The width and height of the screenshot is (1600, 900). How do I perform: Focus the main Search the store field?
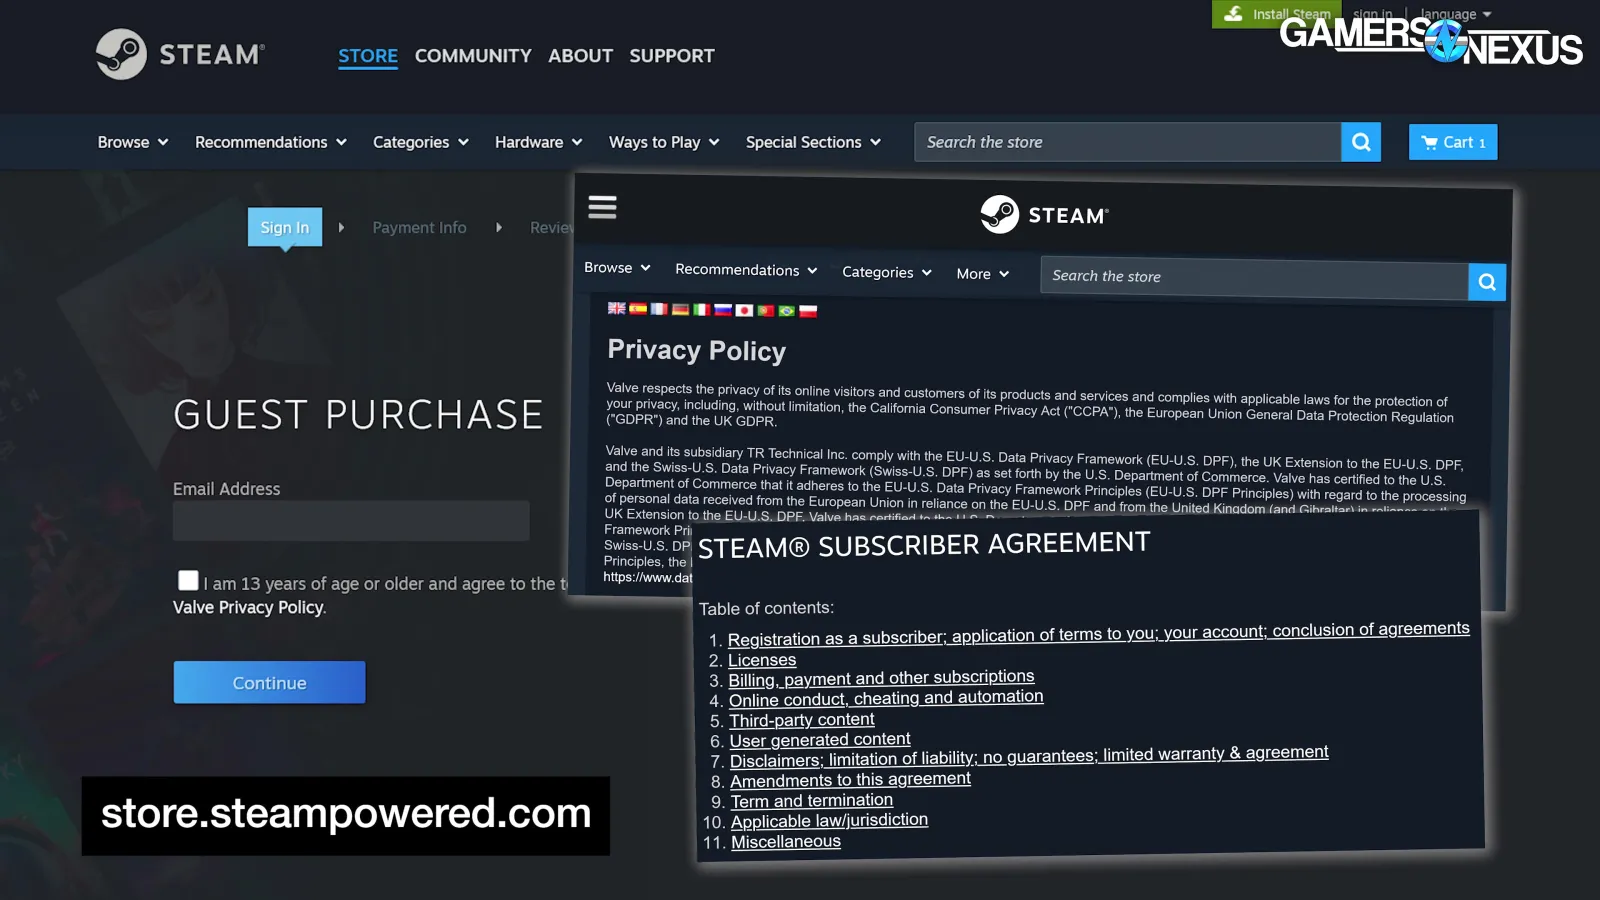tap(1127, 142)
